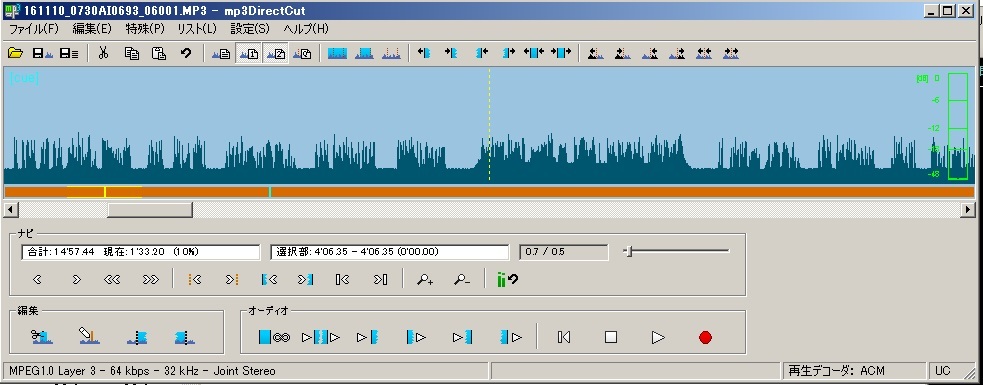Click the green bars undo icon in ナビ
This screenshot has height=385, width=983.
(x=507, y=280)
